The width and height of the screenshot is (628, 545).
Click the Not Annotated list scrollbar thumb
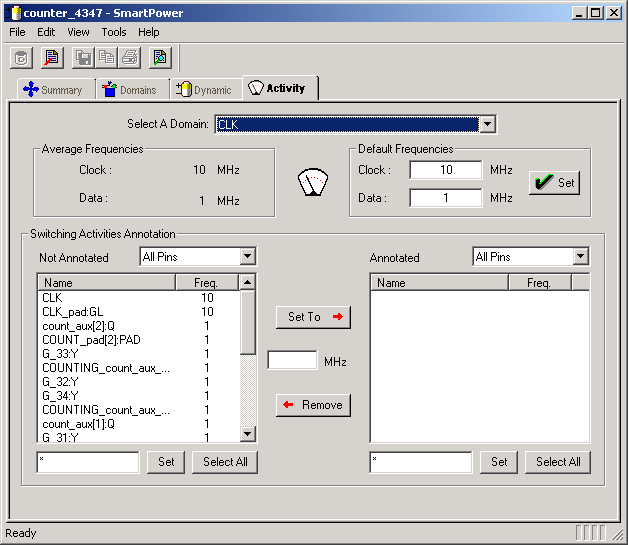pos(248,322)
